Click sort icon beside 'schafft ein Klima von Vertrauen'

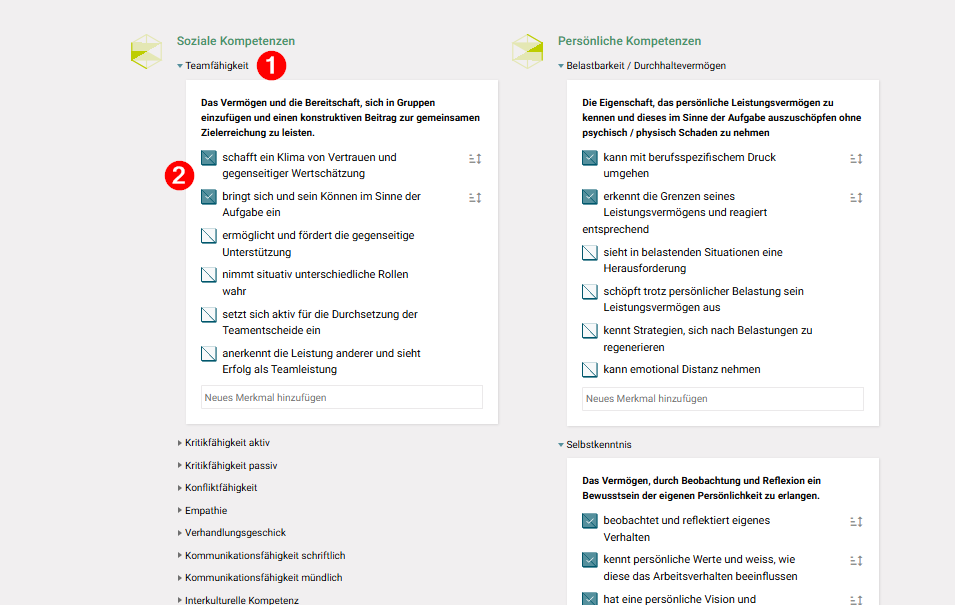pos(475,158)
